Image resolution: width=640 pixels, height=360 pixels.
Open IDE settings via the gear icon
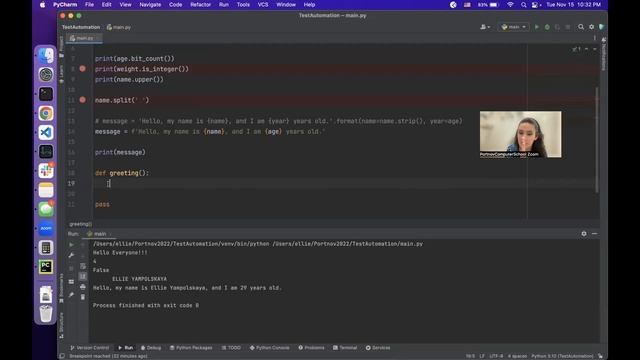591,27
